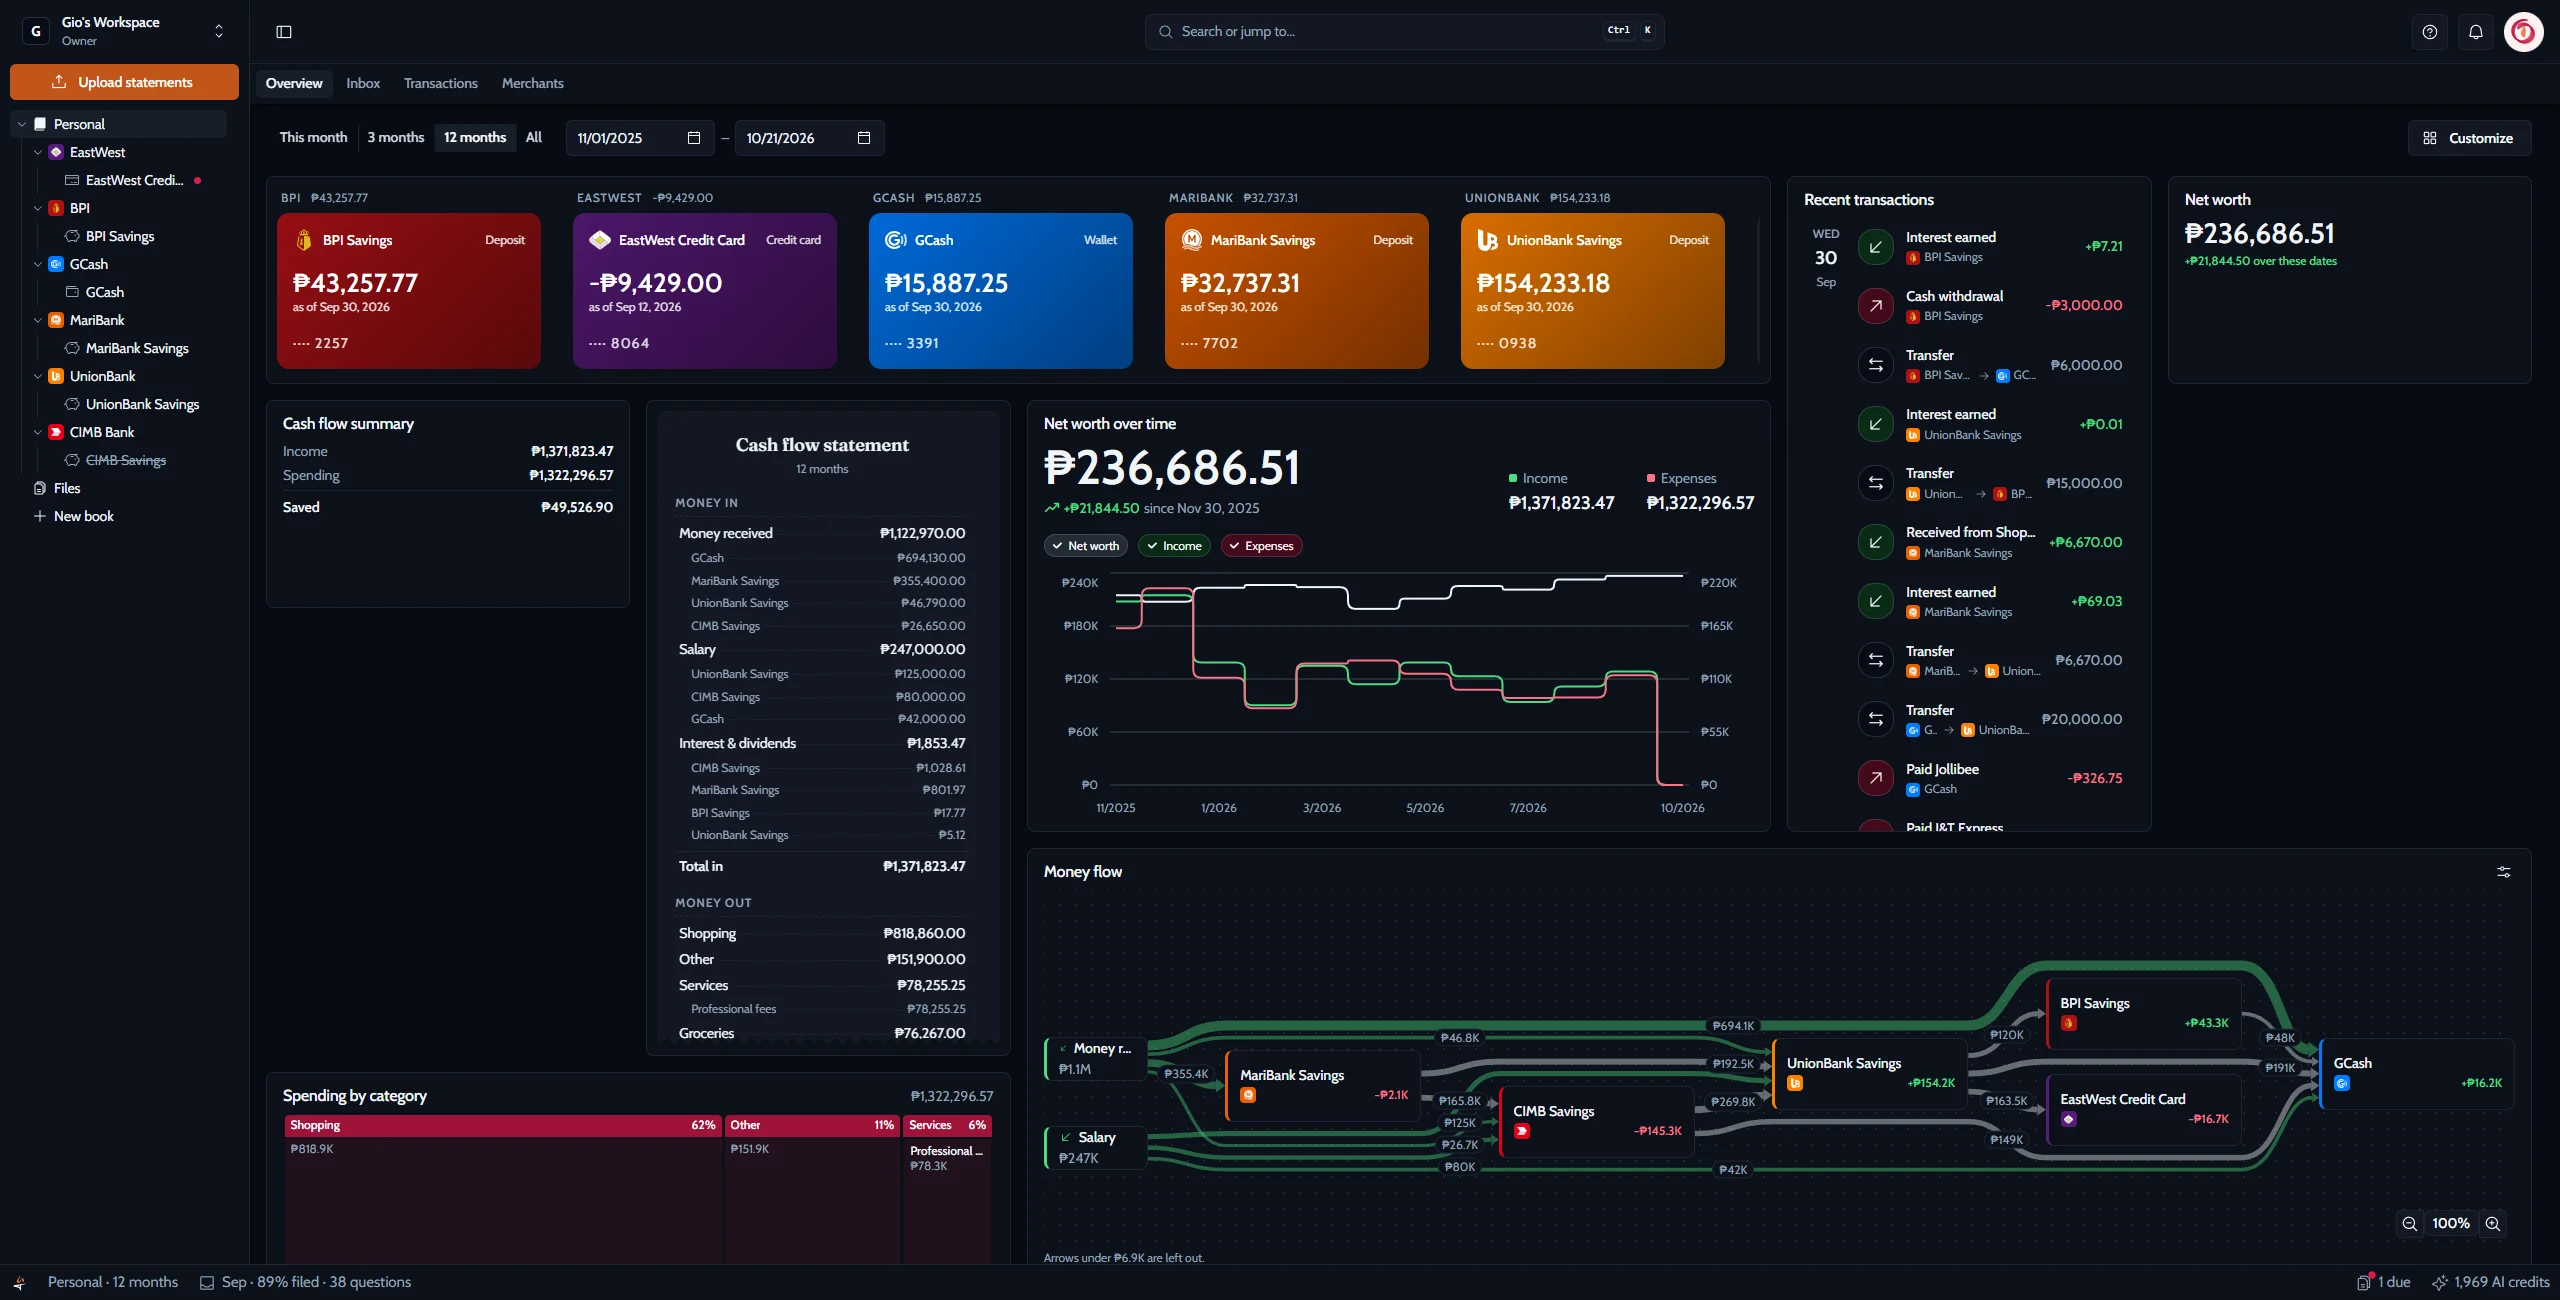Open the EastWest Credit Card card
The width and height of the screenshot is (2560, 1300).
click(705, 291)
